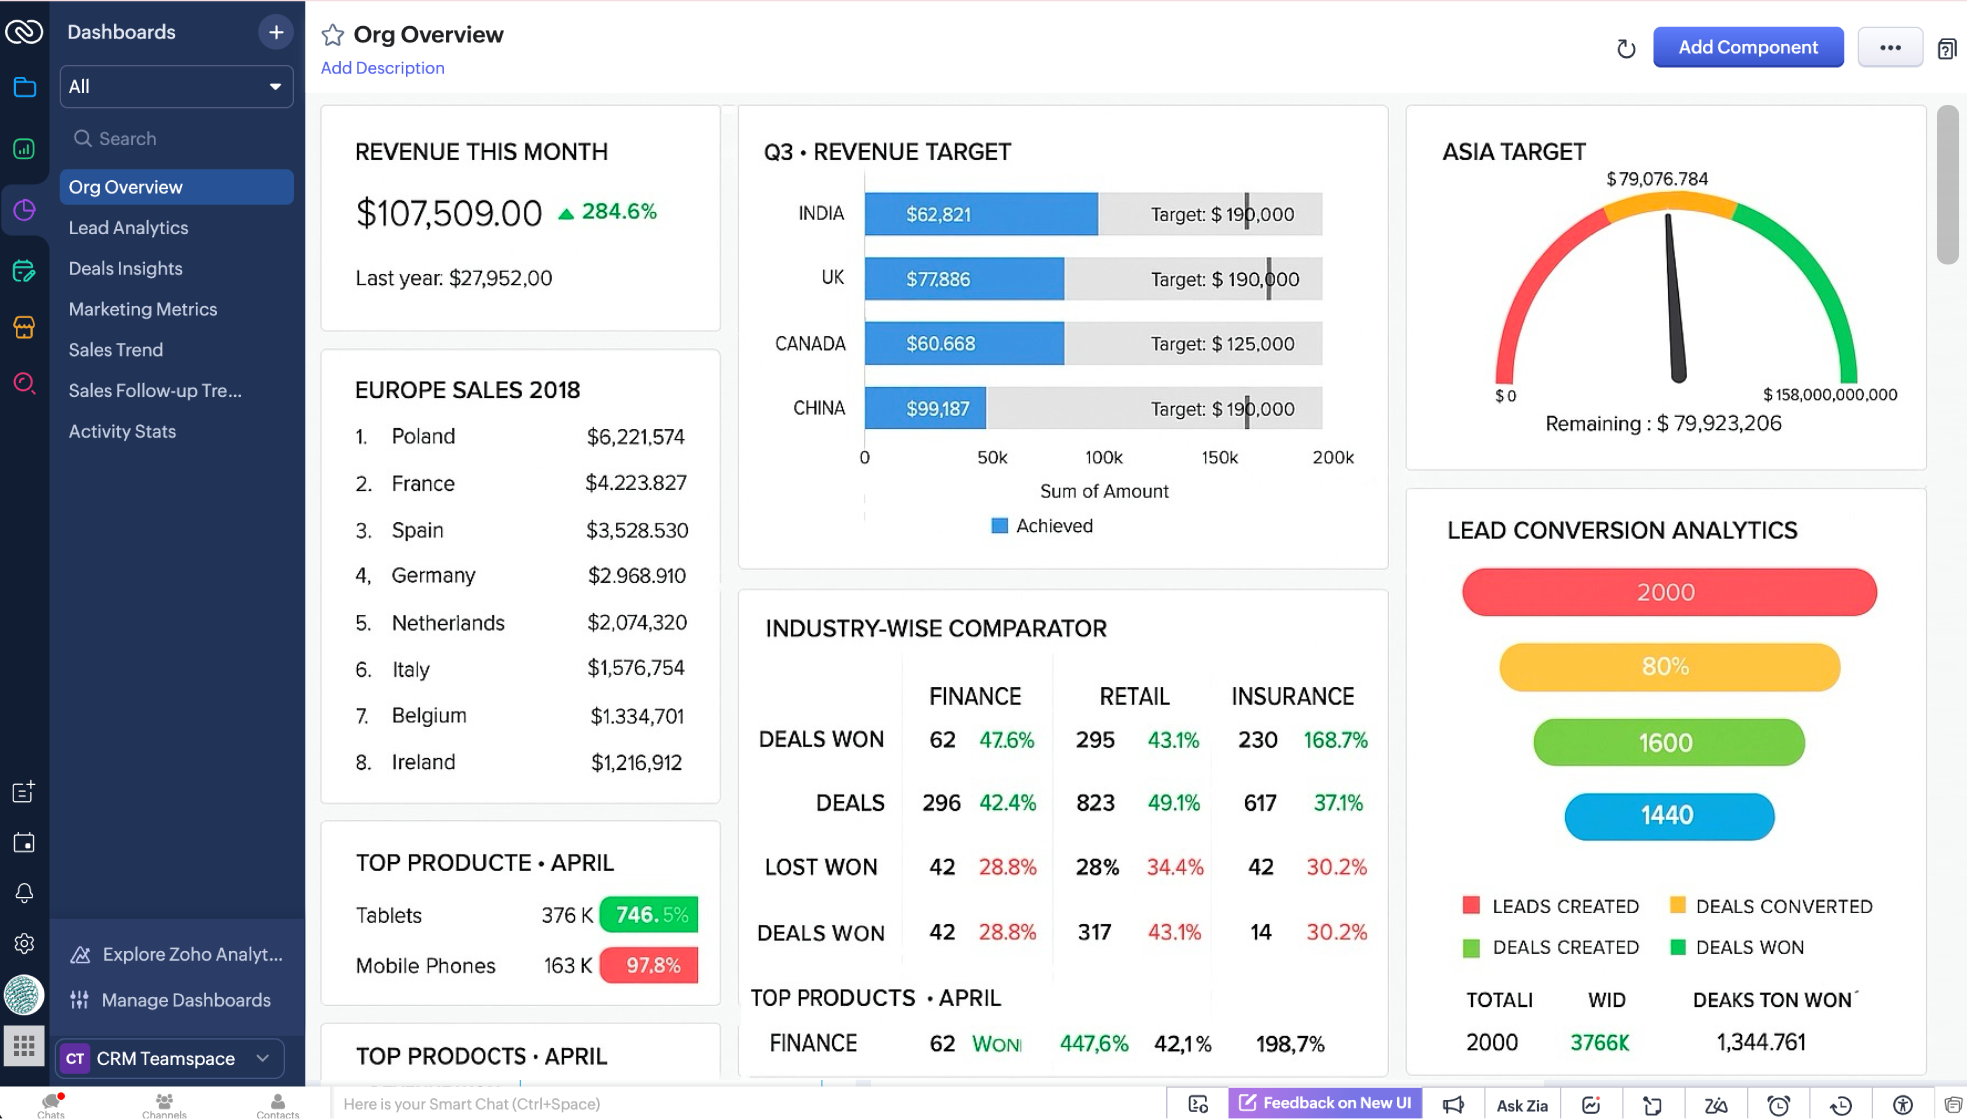Open the orange storefront icon
The width and height of the screenshot is (1967, 1119).
point(24,327)
